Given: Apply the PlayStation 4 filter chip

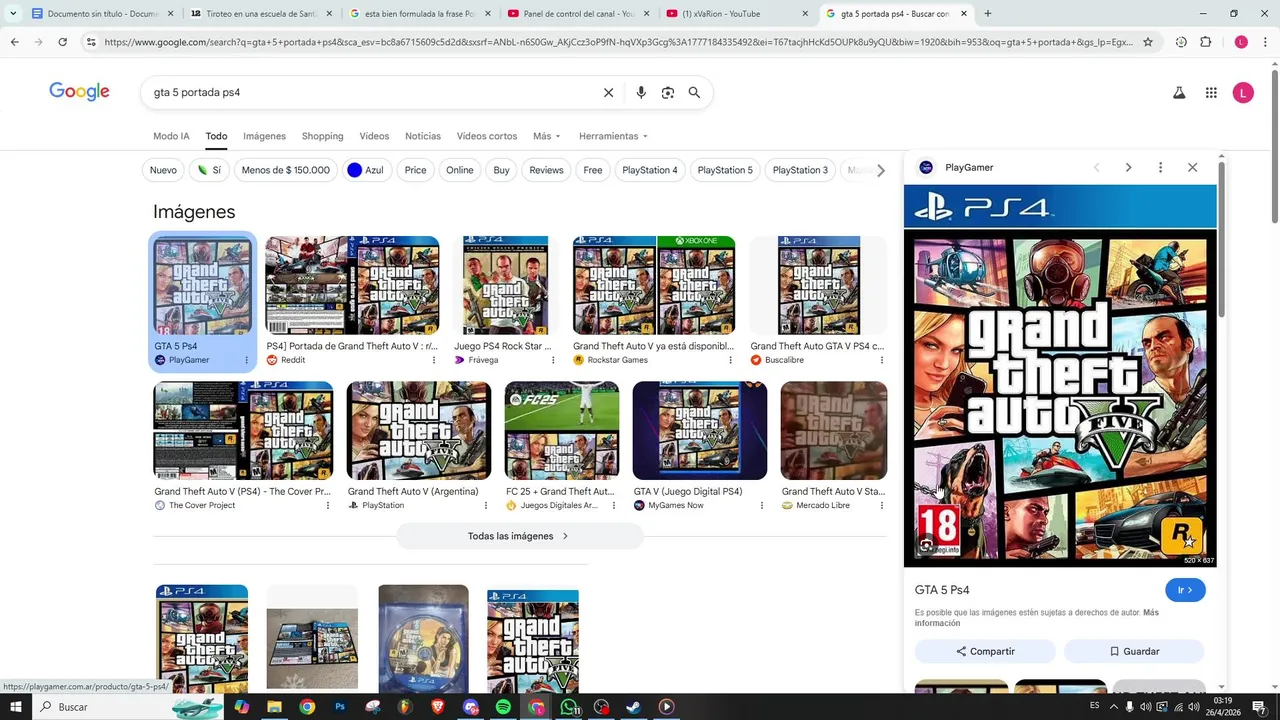Looking at the screenshot, I should pos(650,170).
